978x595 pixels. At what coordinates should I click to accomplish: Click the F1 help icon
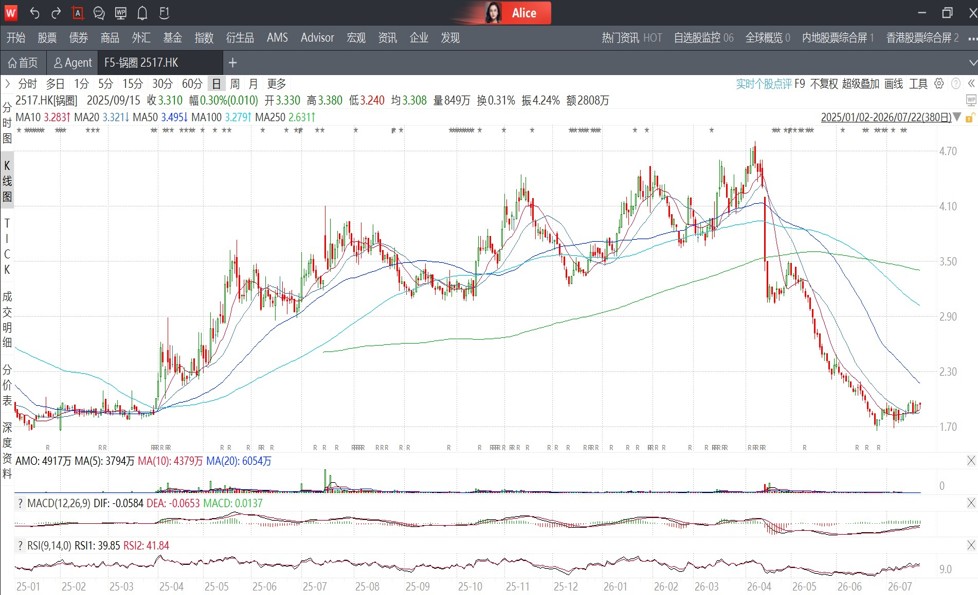(x=164, y=12)
